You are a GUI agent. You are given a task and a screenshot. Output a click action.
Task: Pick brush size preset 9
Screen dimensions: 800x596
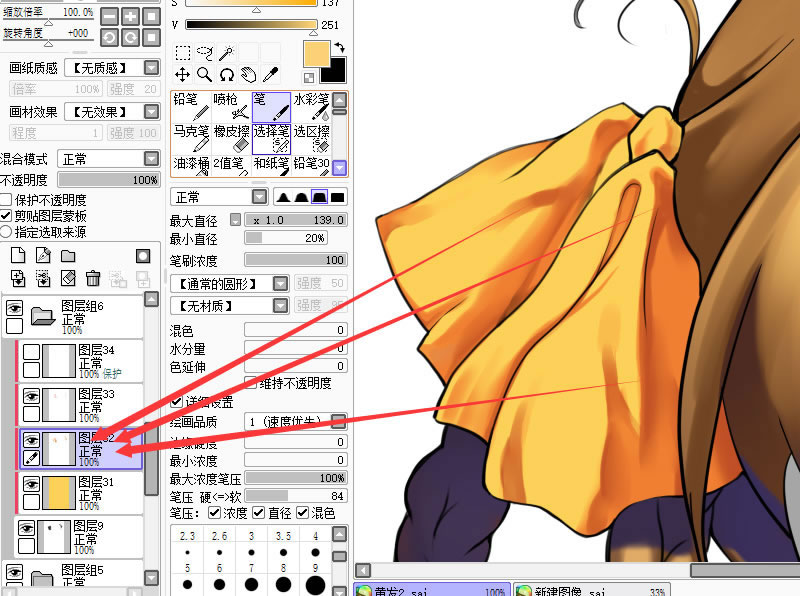click(x=315, y=578)
